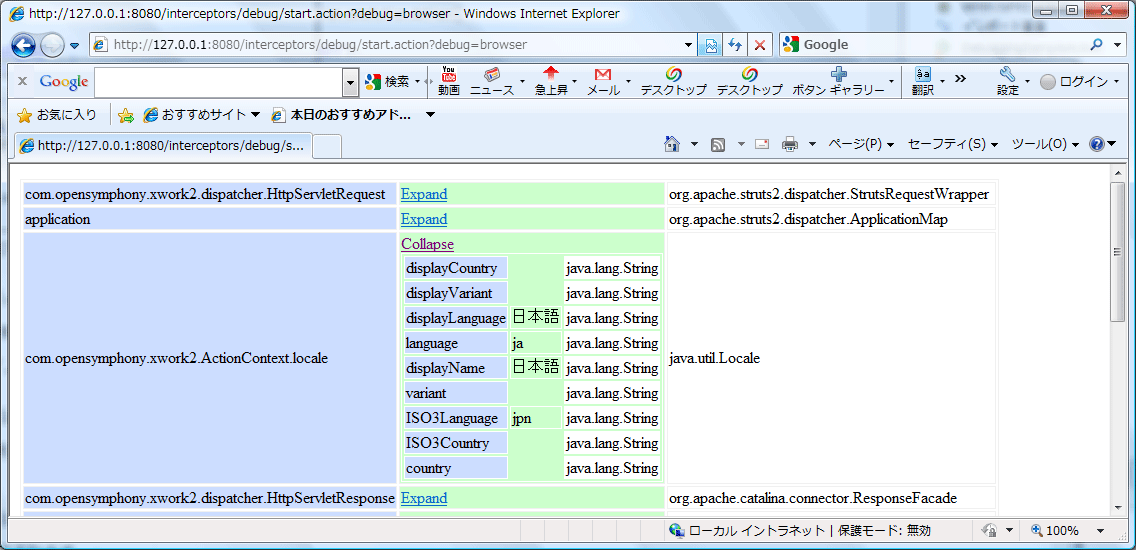
Task: Close the Google Toolbar with X
Action: (x=22, y=81)
